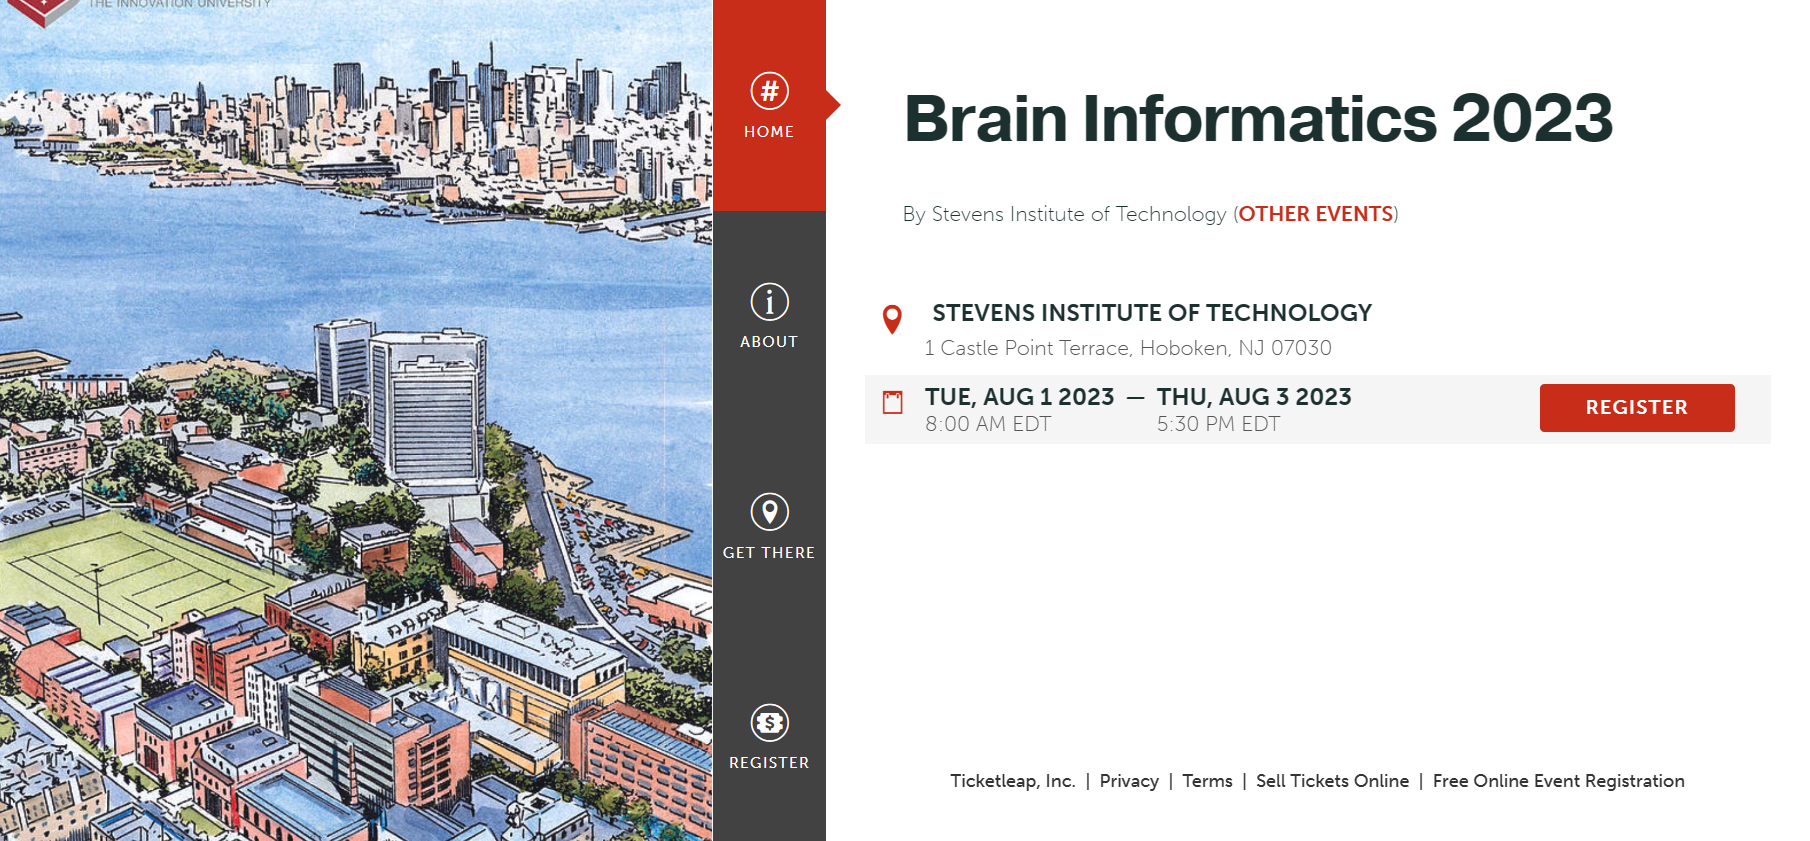Click the Register ticket icon in sidebar
Image resolution: width=1810 pixels, height=841 pixels.
[769, 722]
